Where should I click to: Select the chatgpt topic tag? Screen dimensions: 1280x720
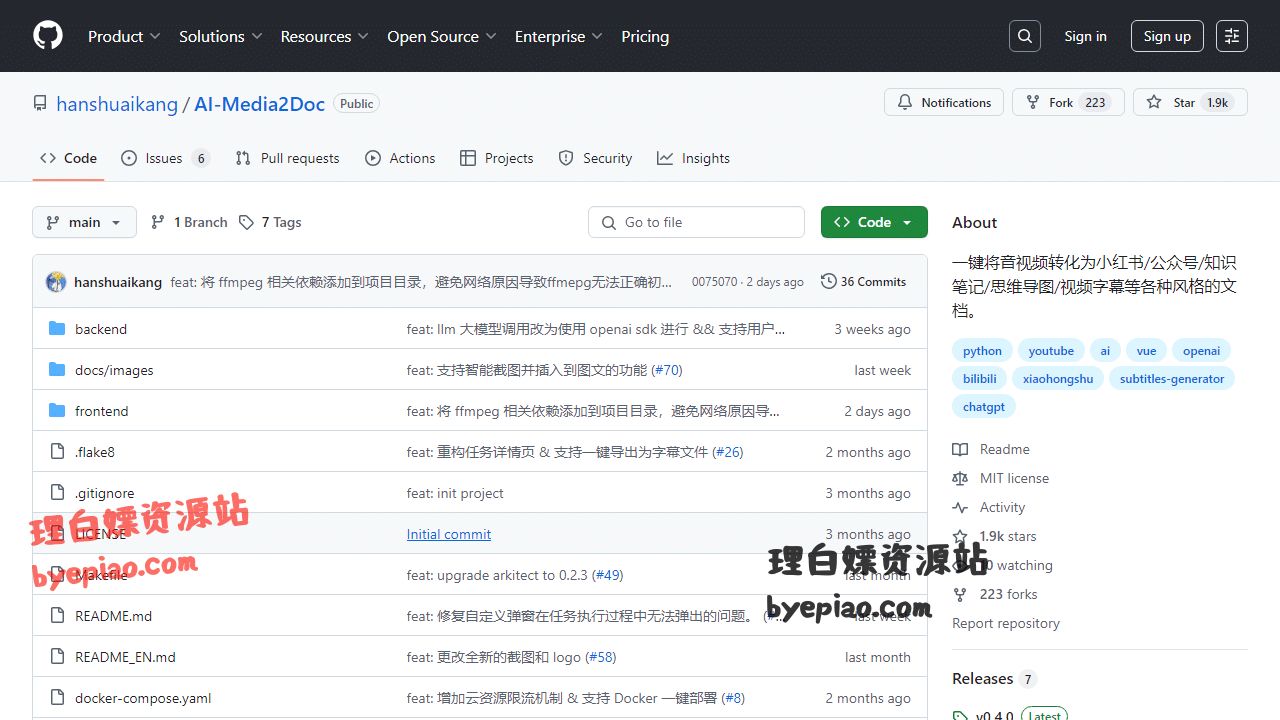pyautogui.click(x=984, y=407)
